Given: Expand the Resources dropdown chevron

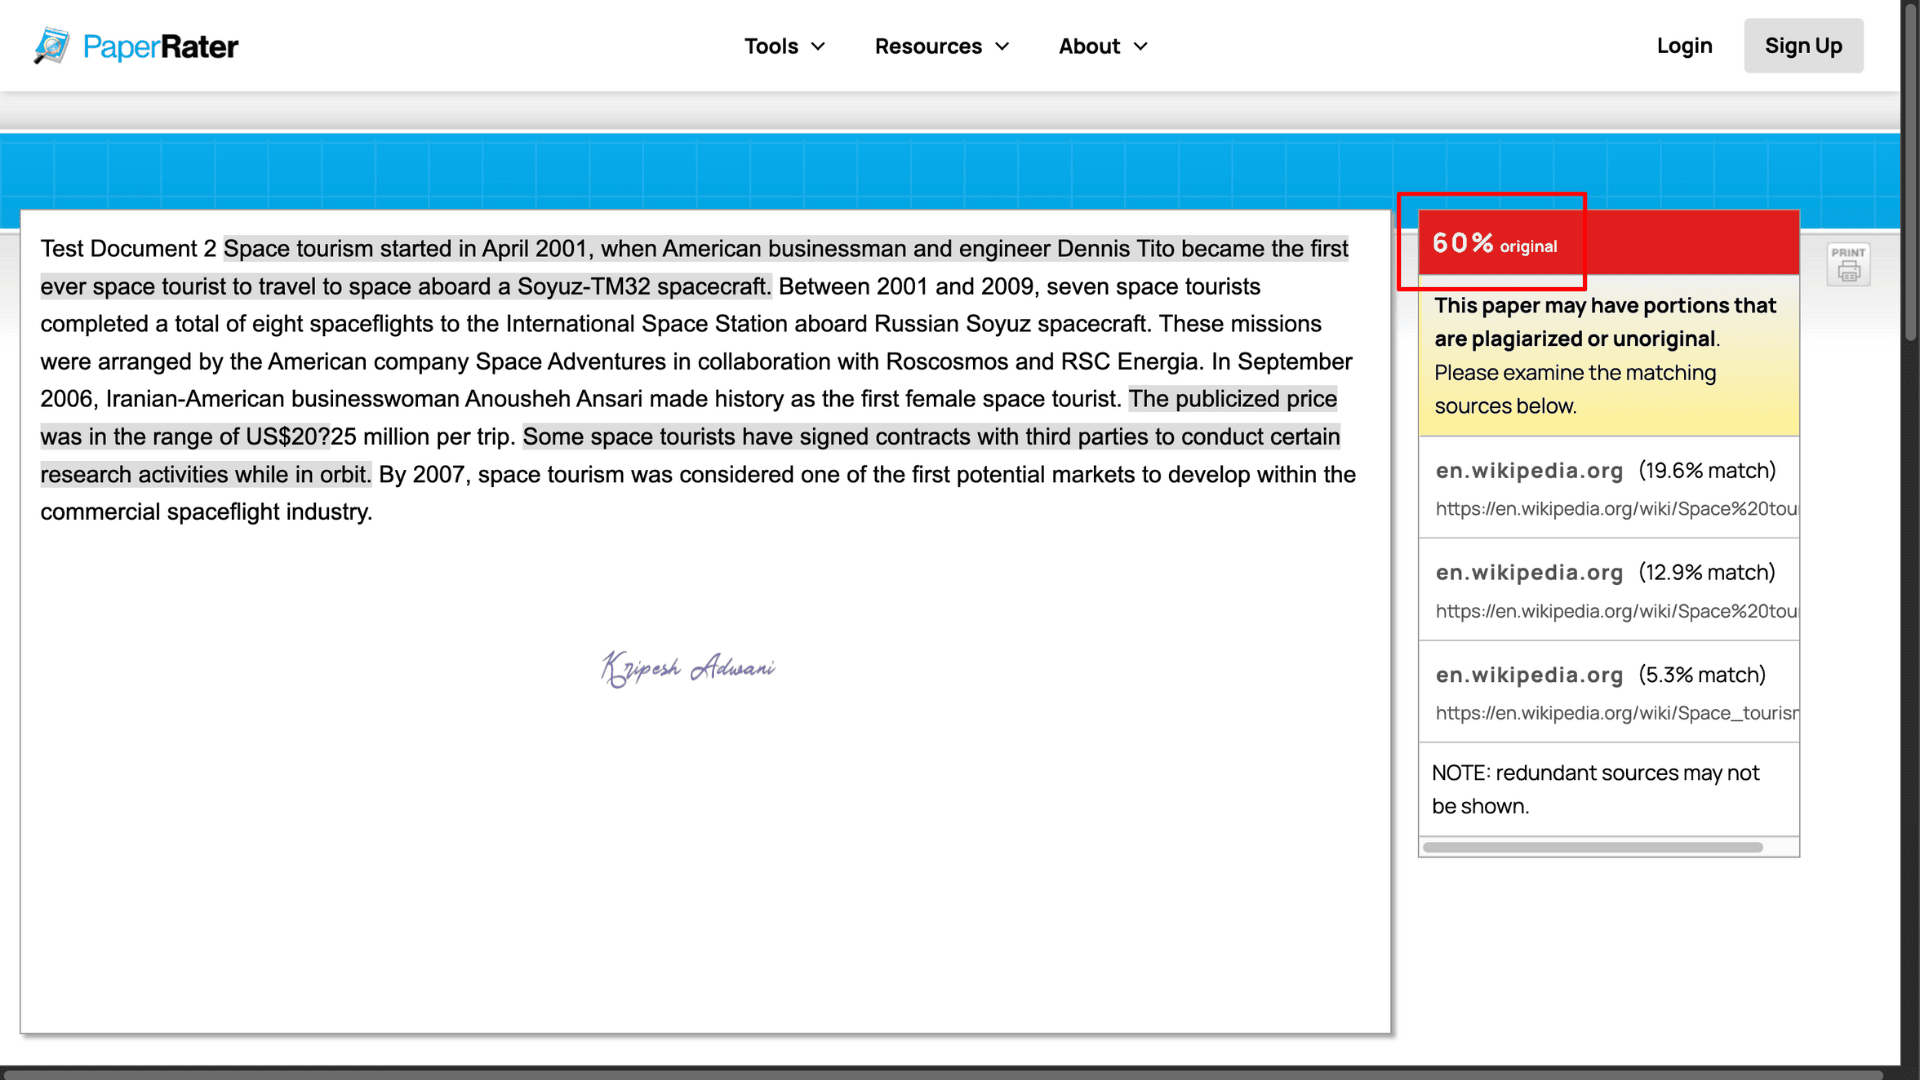Looking at the screenshot, I should click(x=1002, y=47).
